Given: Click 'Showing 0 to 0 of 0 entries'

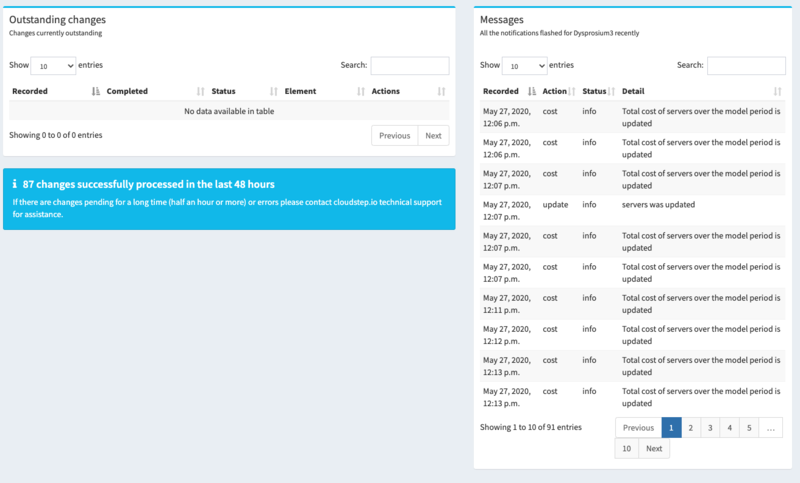Looking at the screenshot, I should 56,135.
